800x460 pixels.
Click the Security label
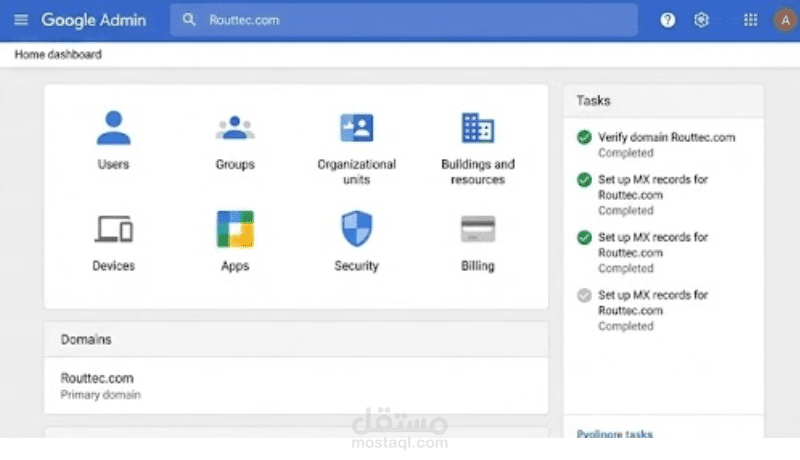pyautogui.click(x=357, y=266)
